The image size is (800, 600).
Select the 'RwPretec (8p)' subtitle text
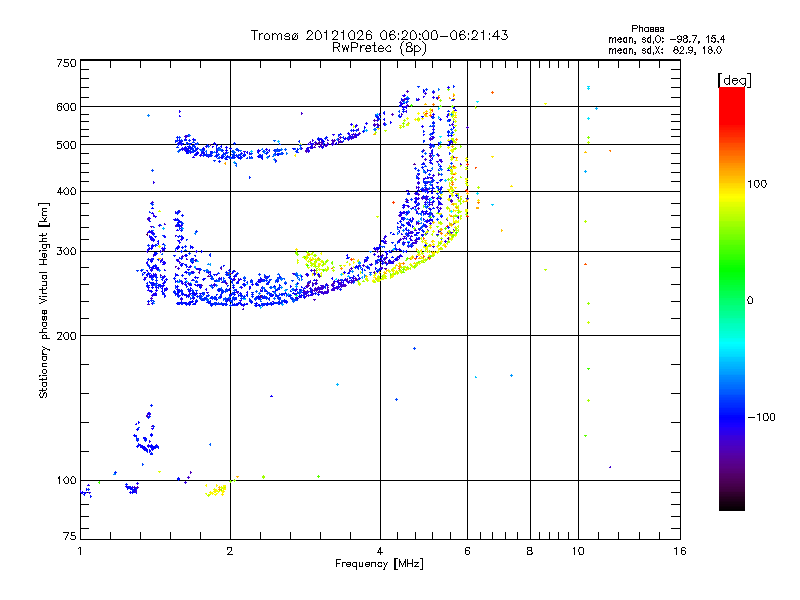pos(379,48)
